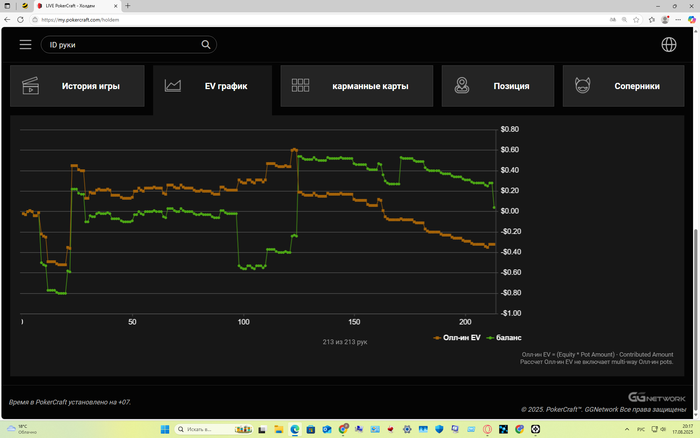Open Windows Security shield on taskbar

(x=439, y=430)
